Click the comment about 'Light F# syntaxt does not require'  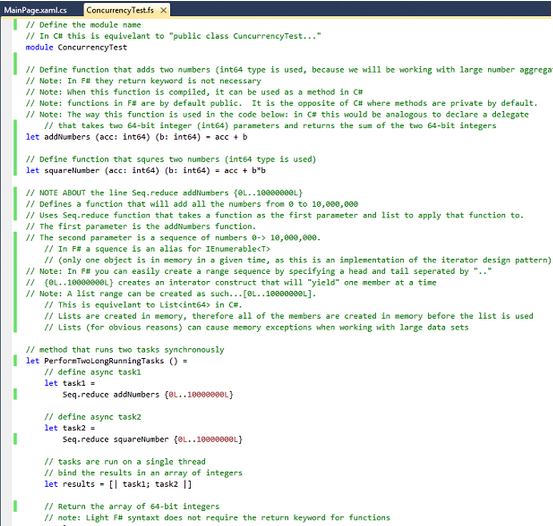(x=217, y=518)
